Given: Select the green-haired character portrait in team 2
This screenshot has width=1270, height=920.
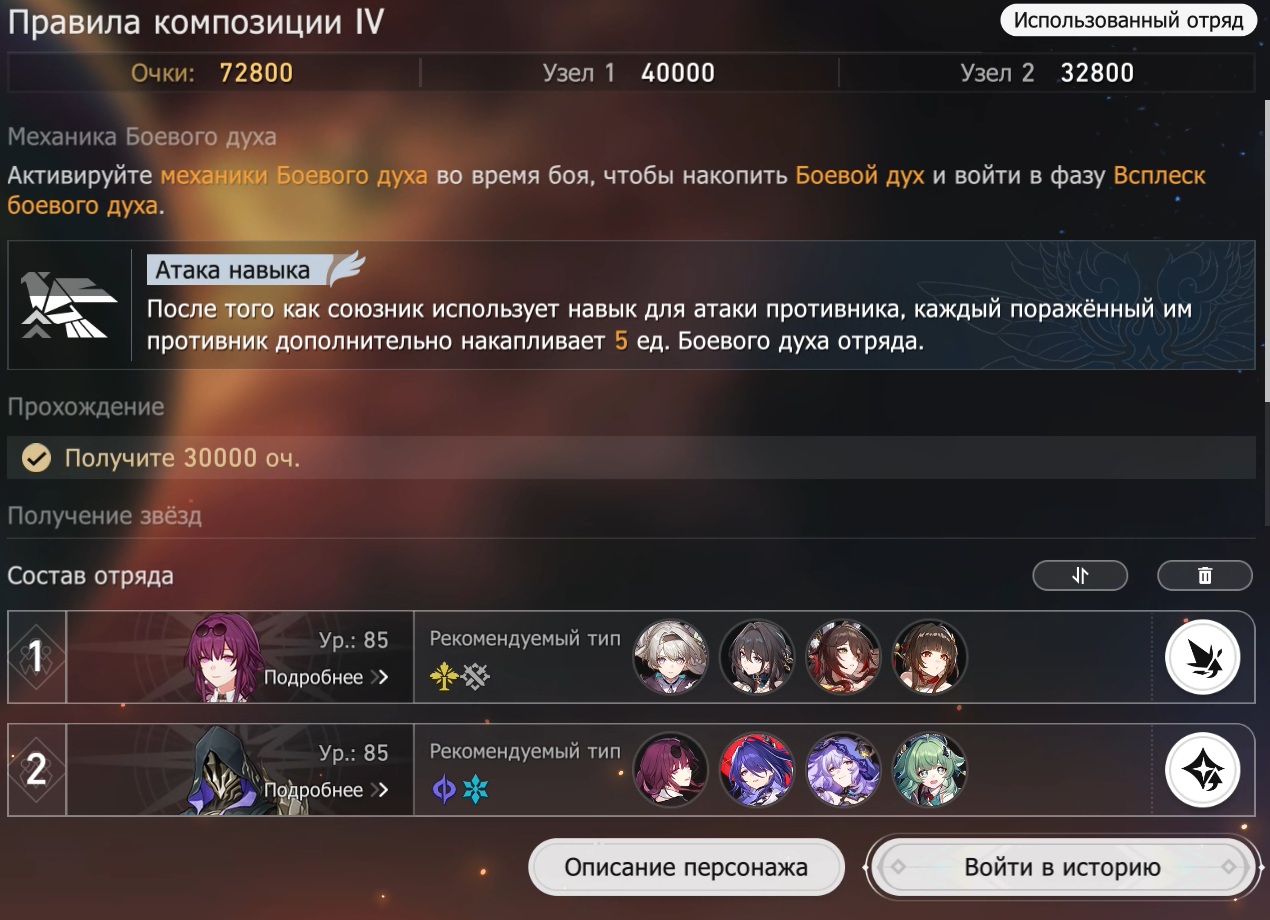Looking at the screenshot, I should [929, 769].
